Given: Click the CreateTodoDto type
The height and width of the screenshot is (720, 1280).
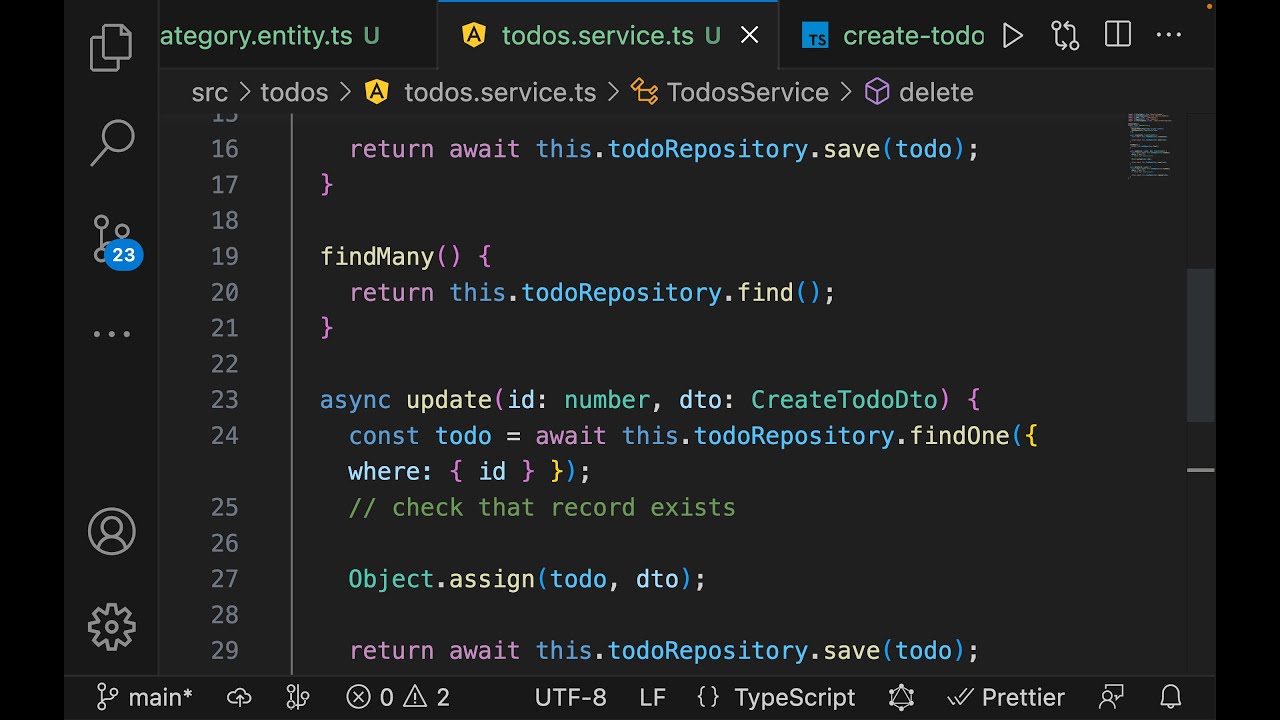Looking at the screenshot, I should [x=844, y=400].
